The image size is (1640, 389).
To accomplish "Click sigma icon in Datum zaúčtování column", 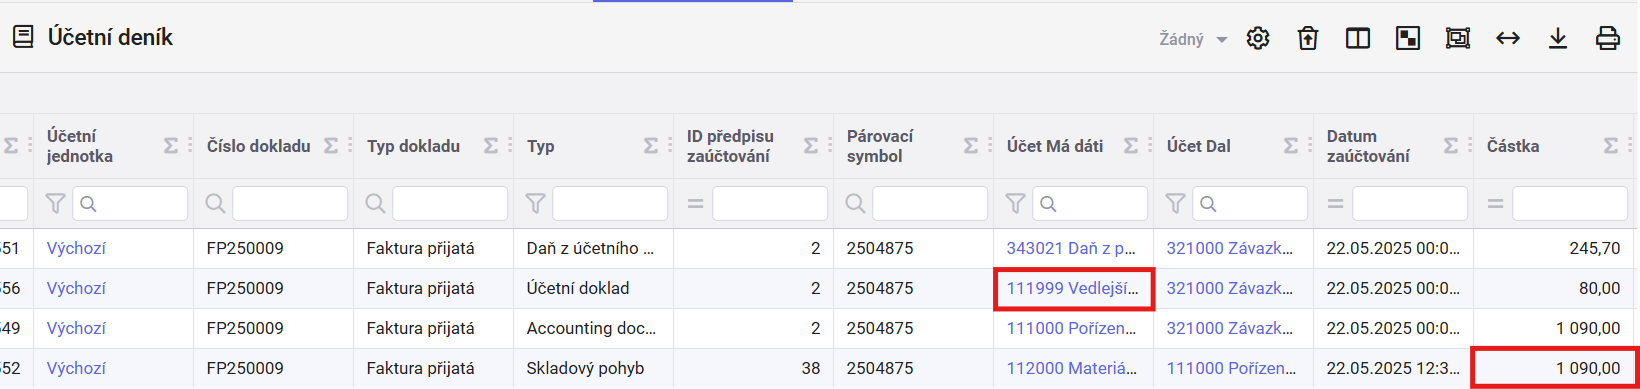I will [1451, 146].
